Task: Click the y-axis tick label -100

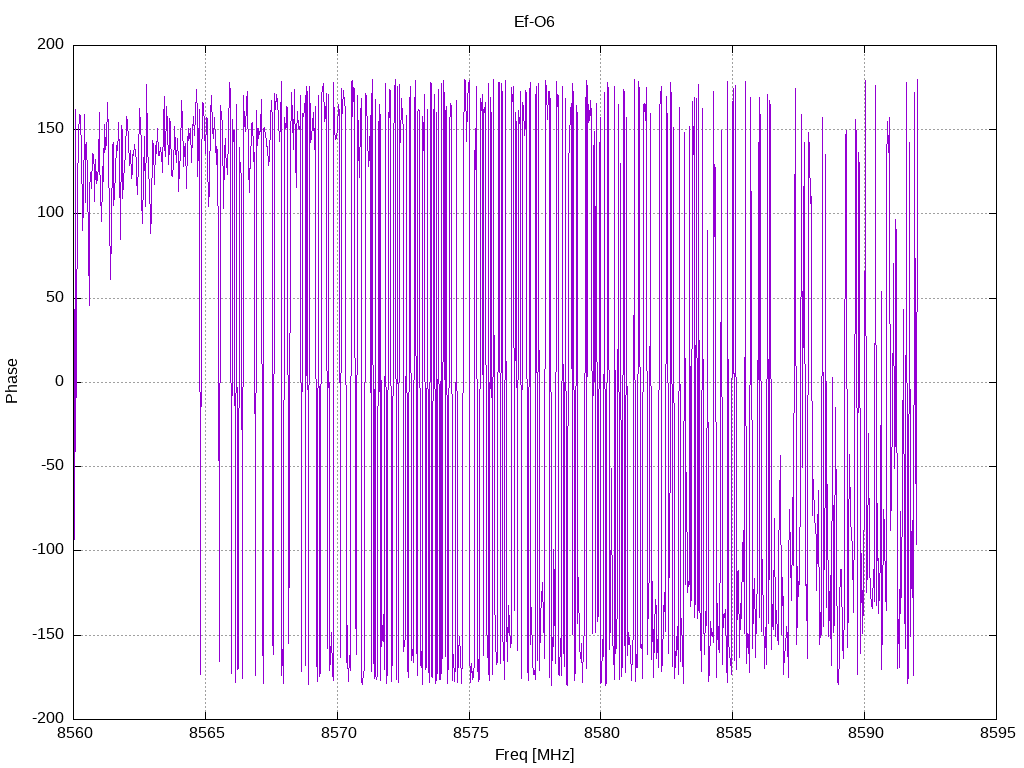Action: (x=48, y=550)
